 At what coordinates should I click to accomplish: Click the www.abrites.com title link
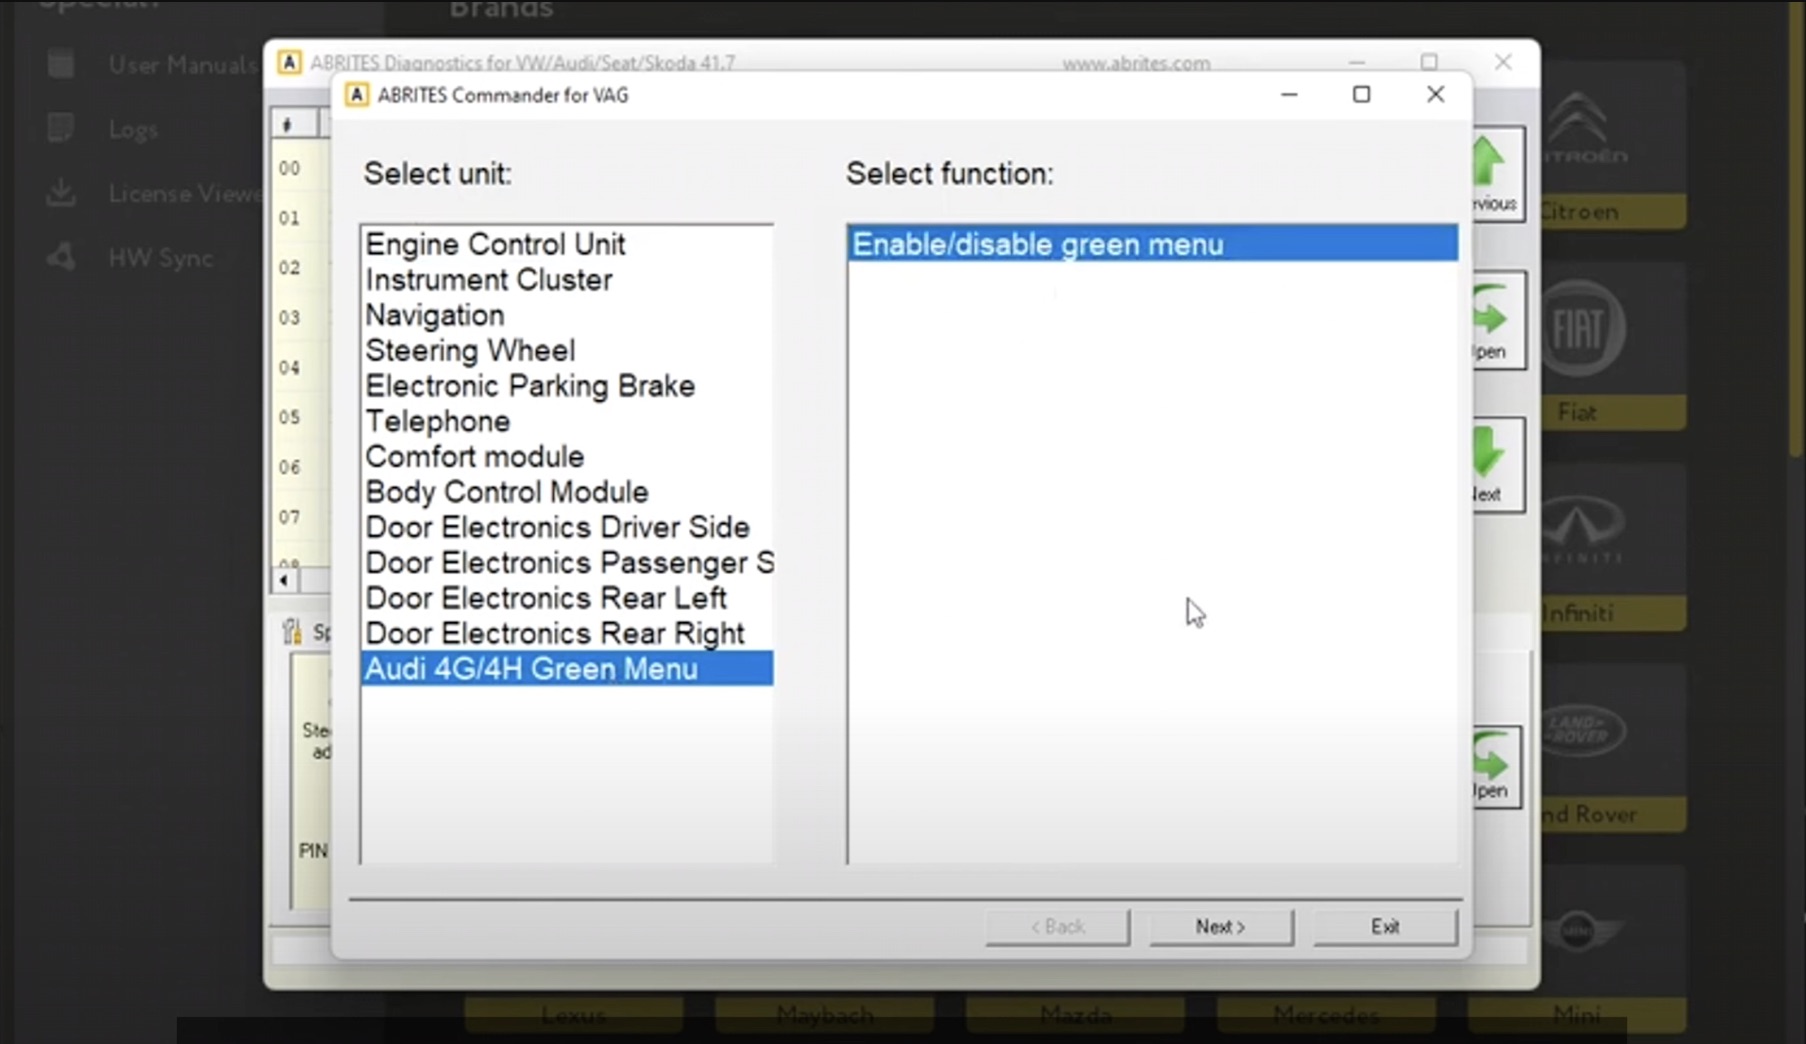tap(1136, 63)
